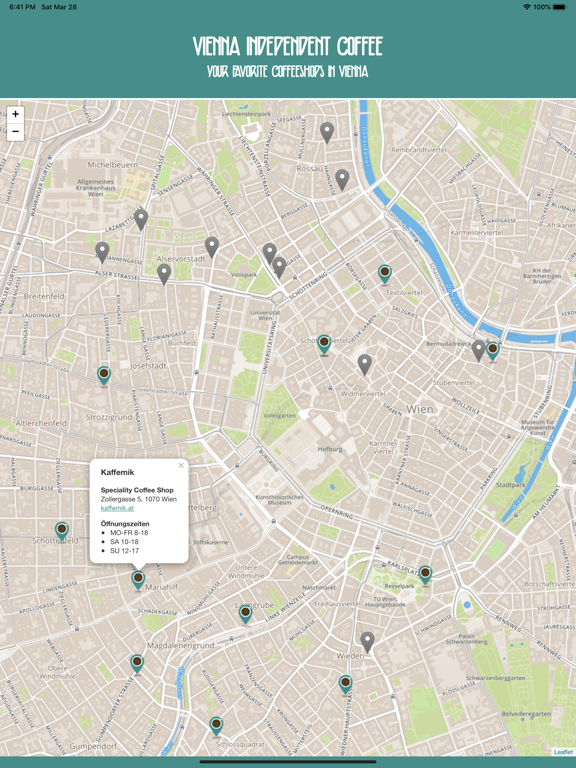The height and width of the screenshot is (768, 576).
Task: Select the gray marker beside Hahngasse near Rossau
Action: (x=342, y=180)
